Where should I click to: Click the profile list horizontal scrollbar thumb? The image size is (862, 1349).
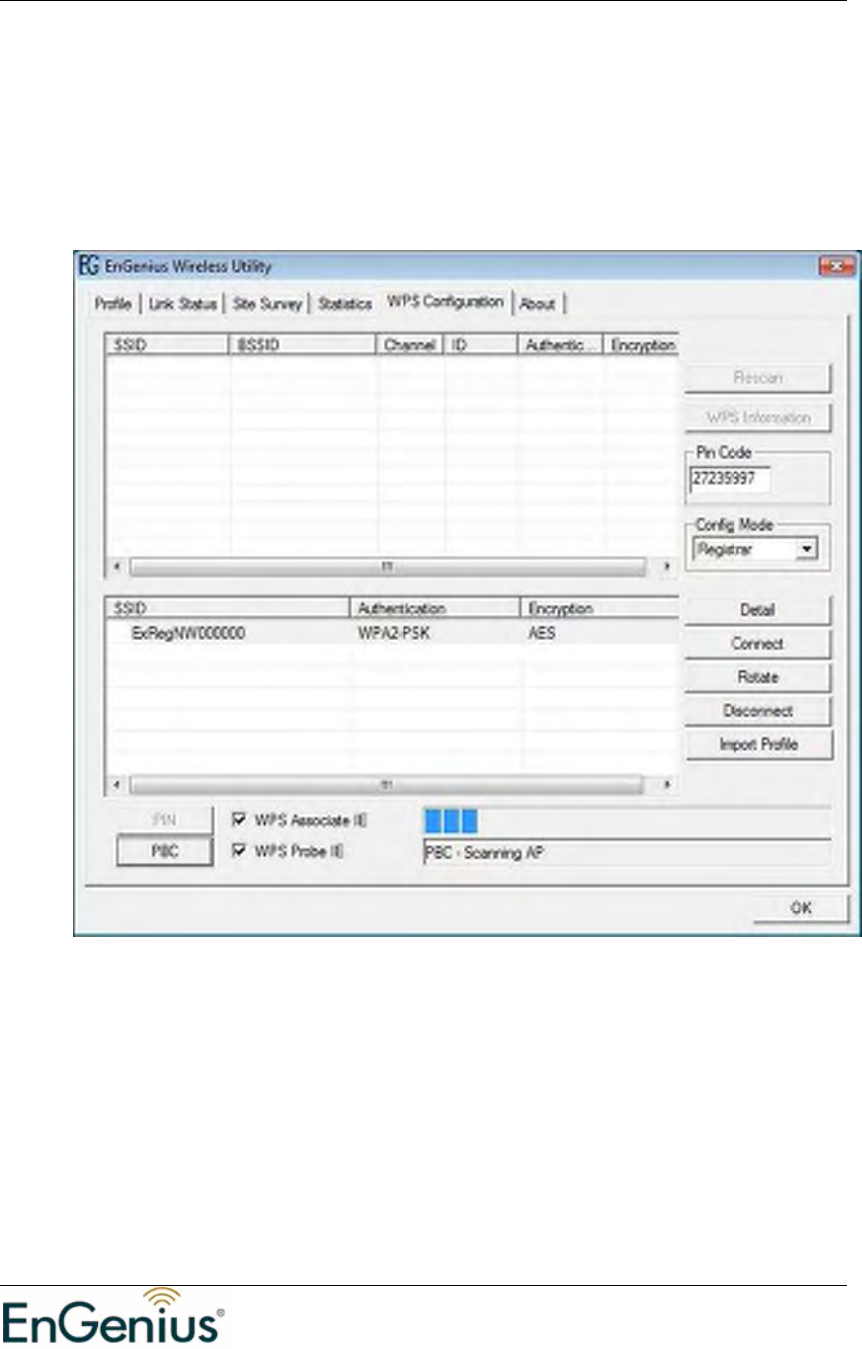click(x=387, y=784)
